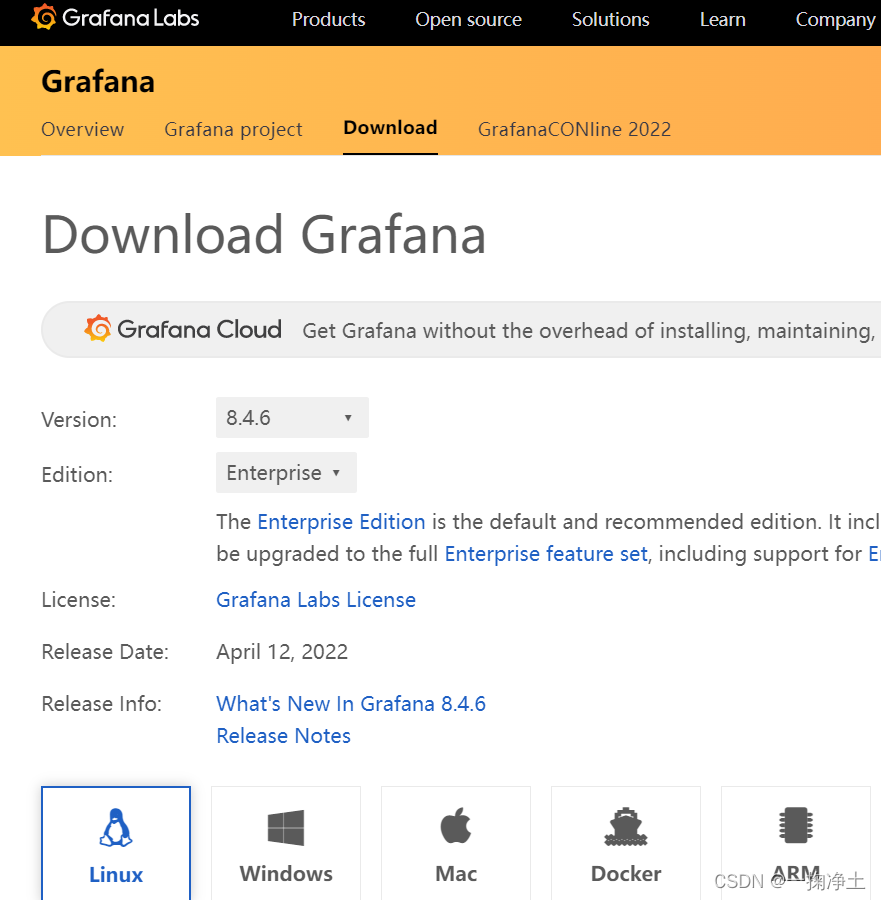Select the Windows logo icon

click(286, 828)
